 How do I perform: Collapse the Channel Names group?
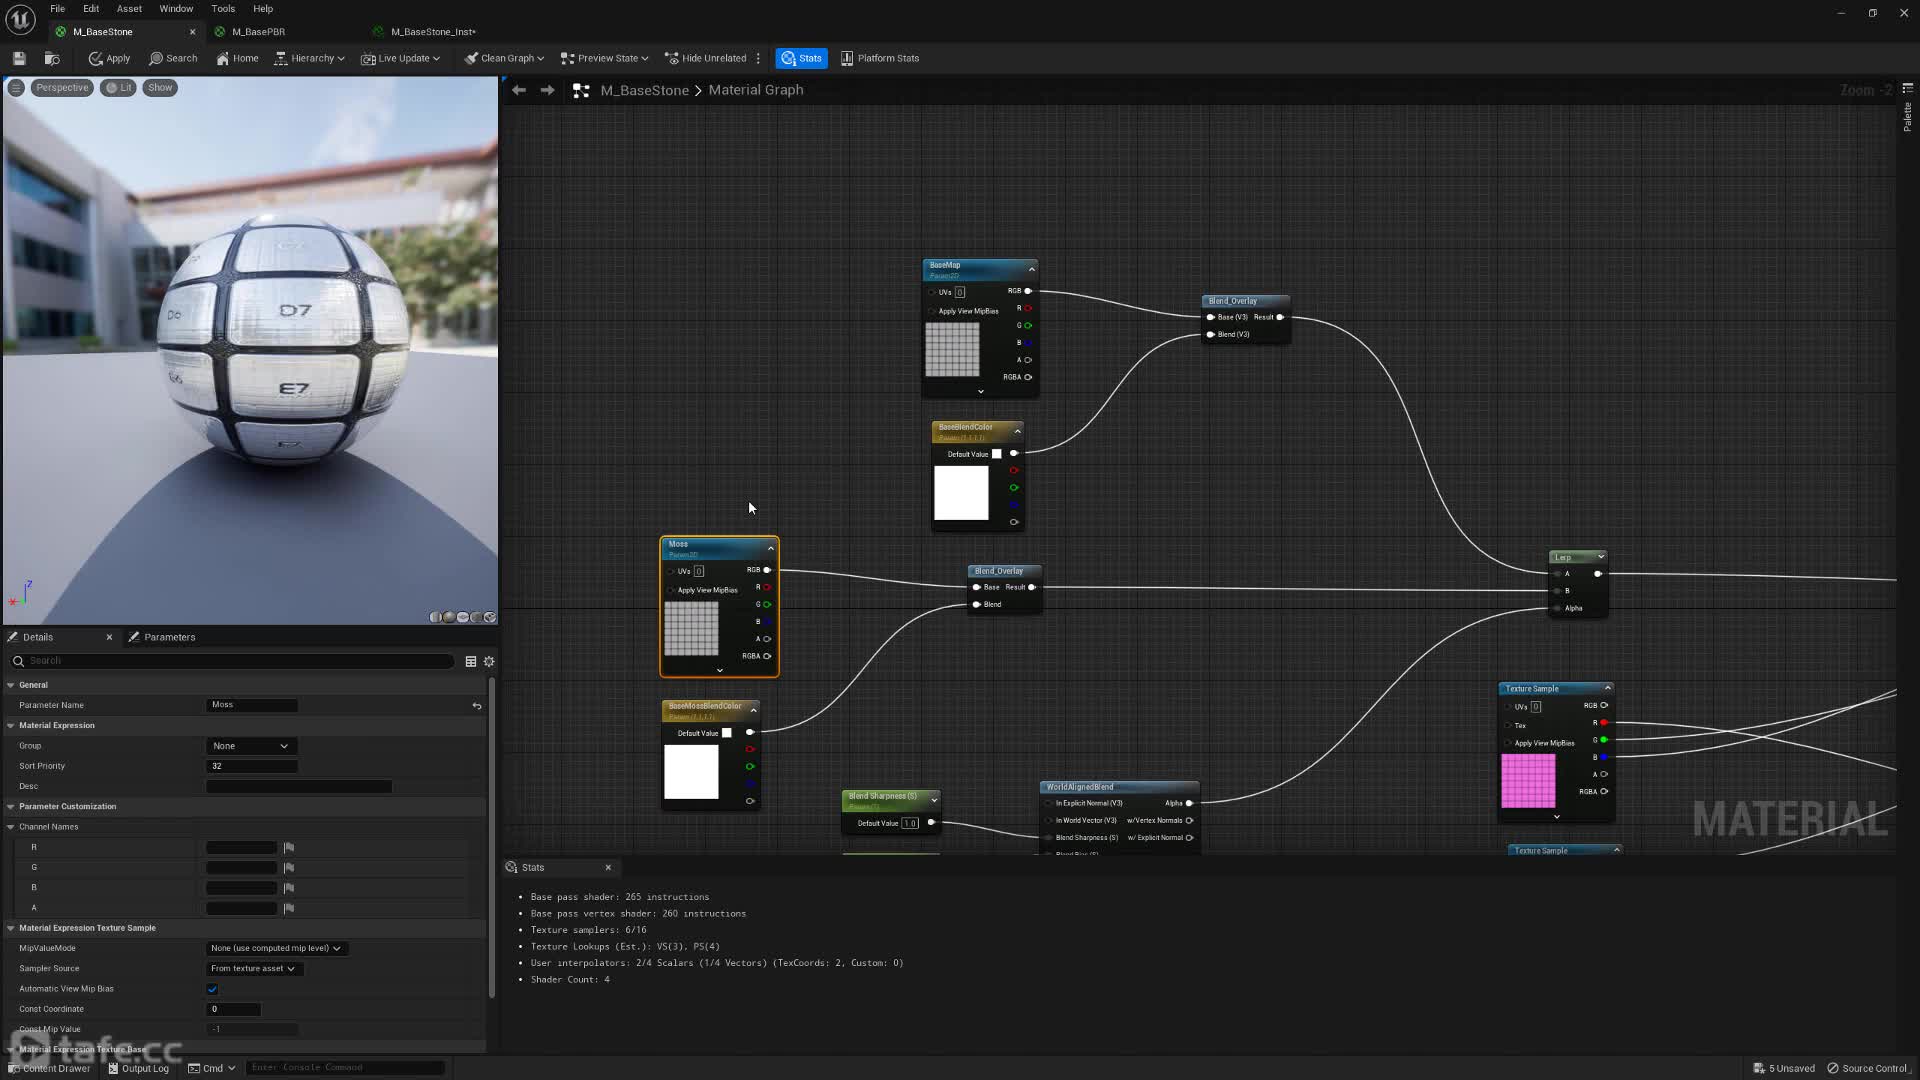coord(11,827)
